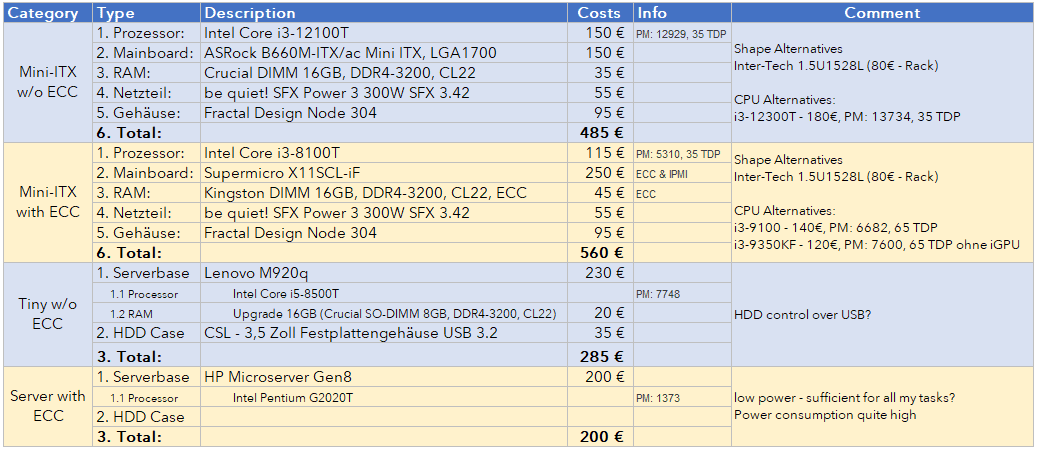This screenshot has height=451, width=1038.
Task: Click the Category column header
Action: (46, 13)
